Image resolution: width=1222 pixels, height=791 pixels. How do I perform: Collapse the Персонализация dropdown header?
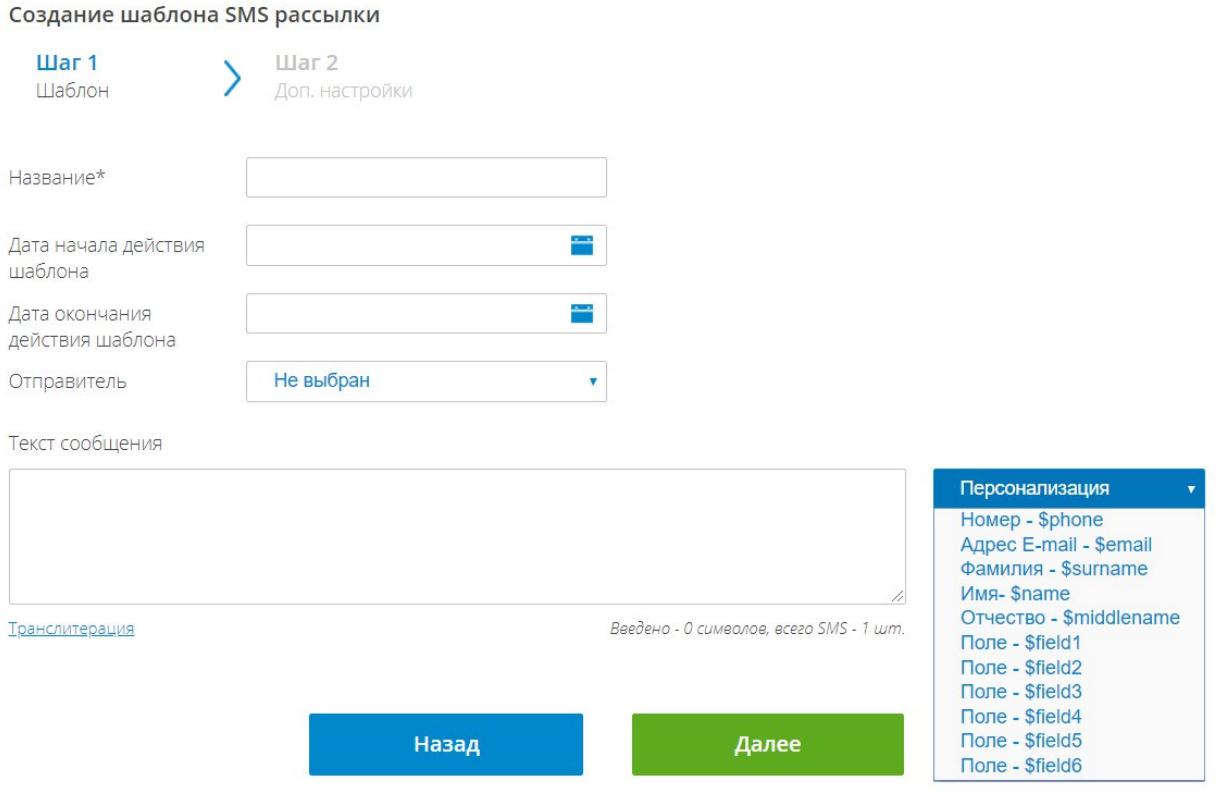pyautogui.click(x=1068, y=489)
